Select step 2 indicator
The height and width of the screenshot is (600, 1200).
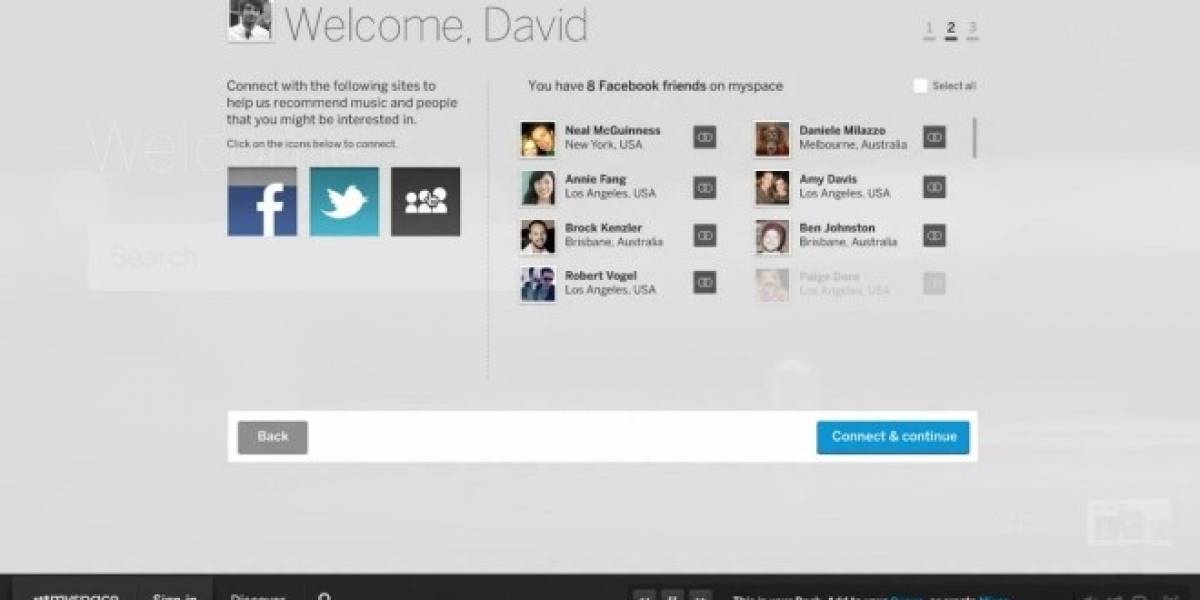coord(951,29)
